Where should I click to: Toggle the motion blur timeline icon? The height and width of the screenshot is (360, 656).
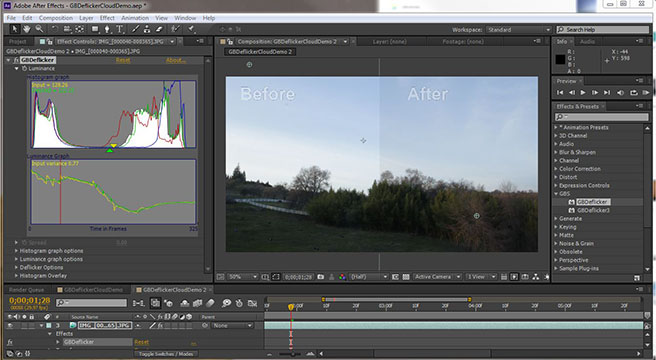coord(210,303)
